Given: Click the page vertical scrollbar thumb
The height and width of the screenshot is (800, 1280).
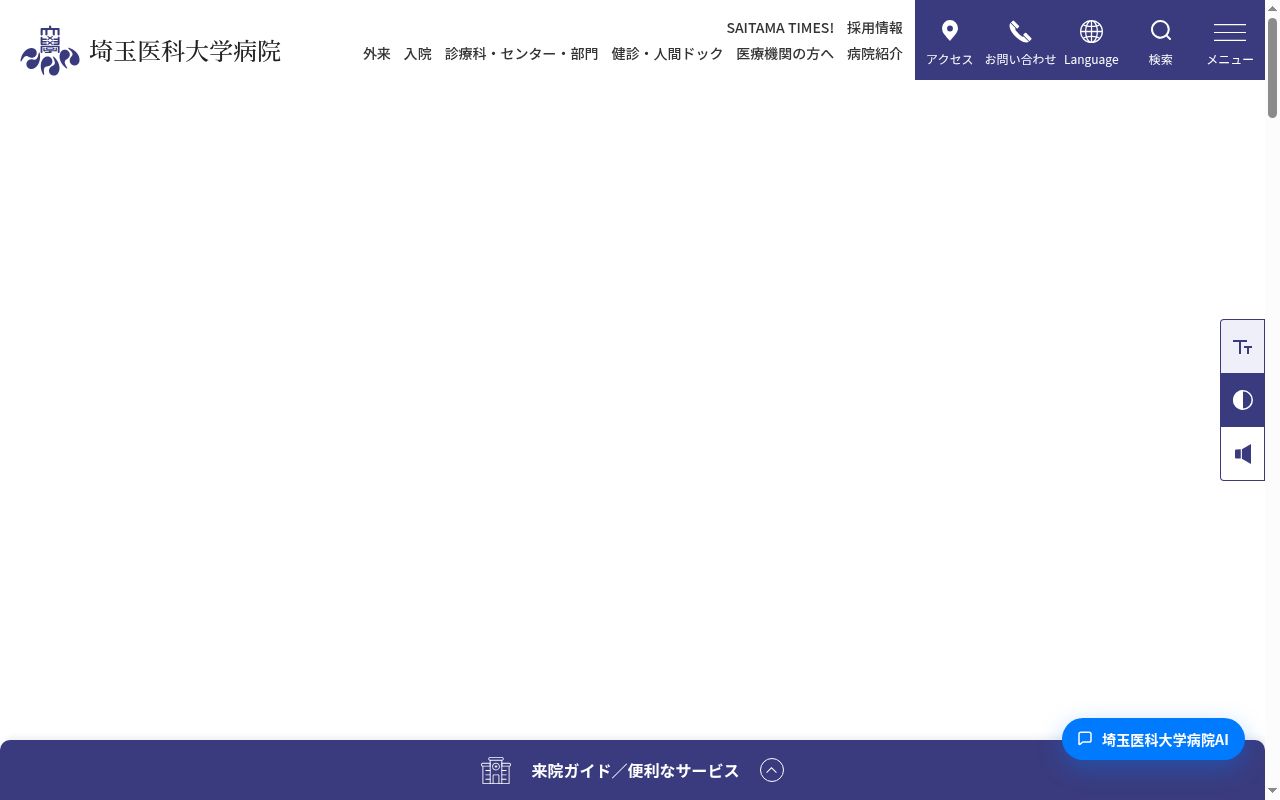Looking at the screenshot, I should click(1273, 68).
